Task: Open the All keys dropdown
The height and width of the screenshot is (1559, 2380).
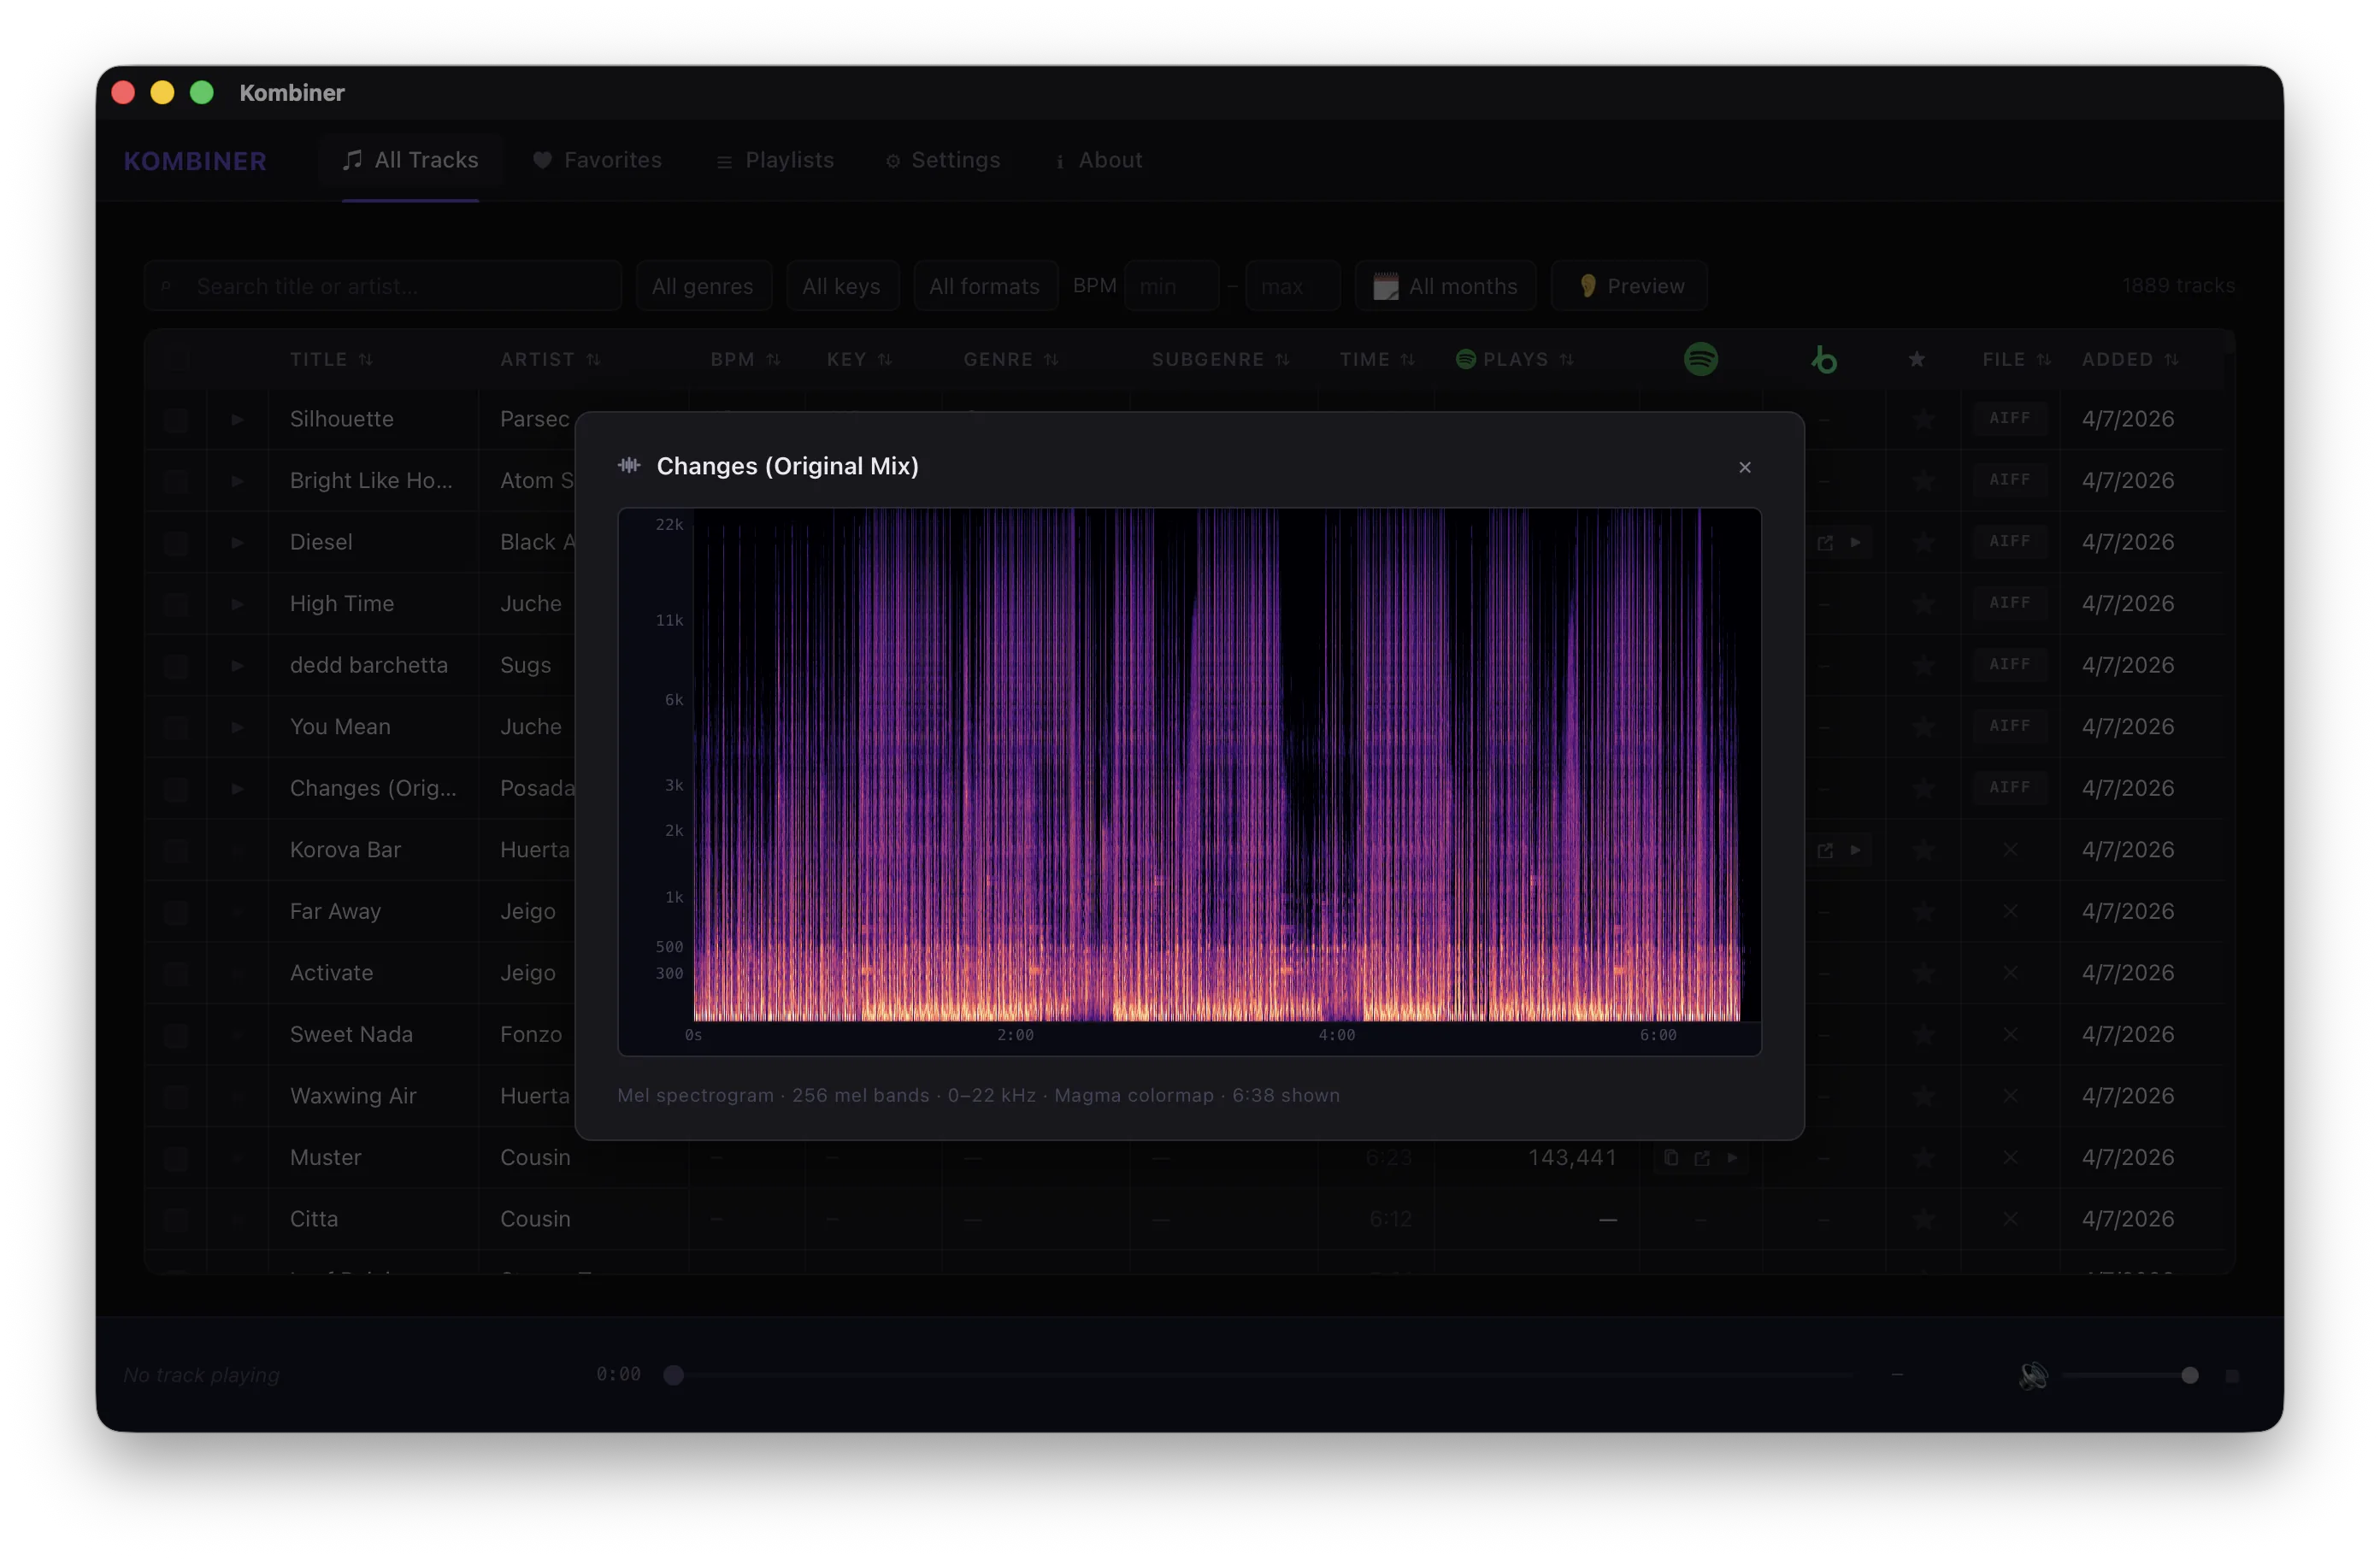Action: click(842, 286)
